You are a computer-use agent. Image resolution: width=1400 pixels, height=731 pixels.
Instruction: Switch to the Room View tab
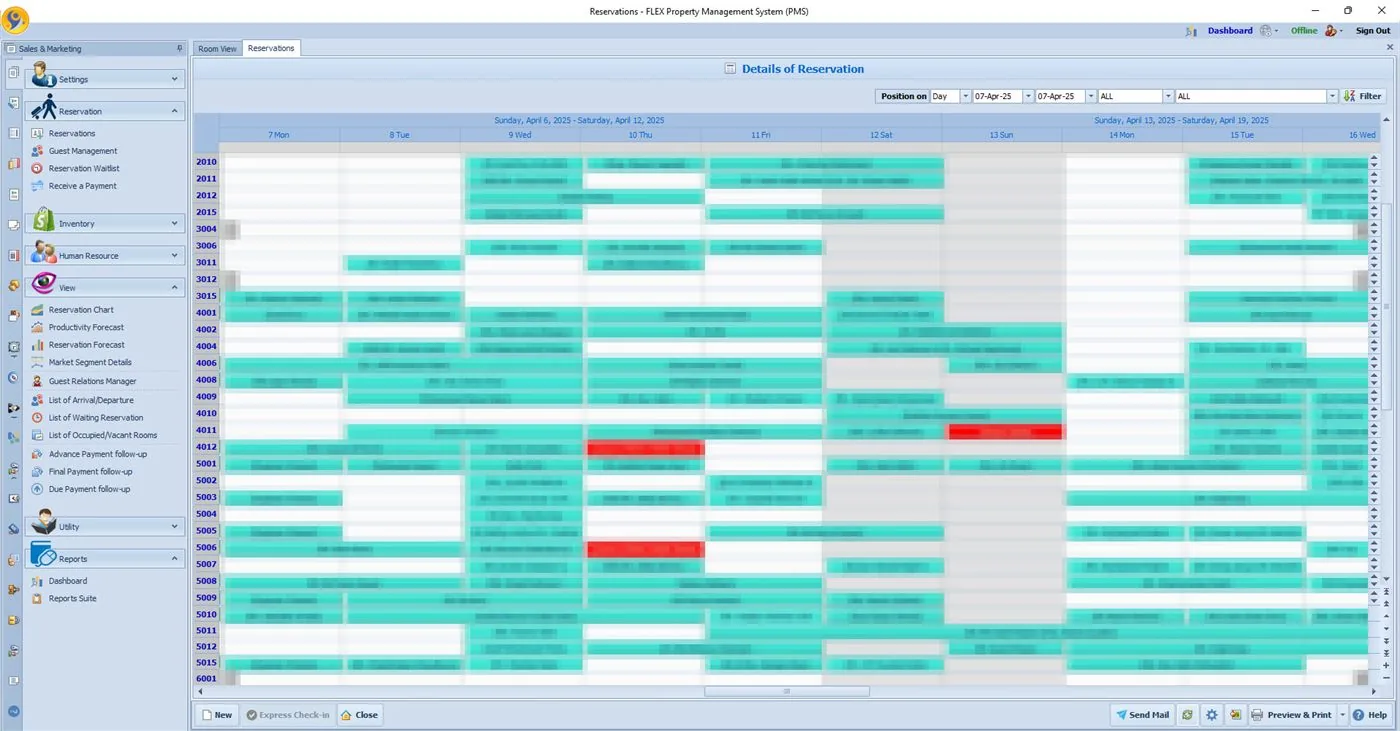click(218, 48)
